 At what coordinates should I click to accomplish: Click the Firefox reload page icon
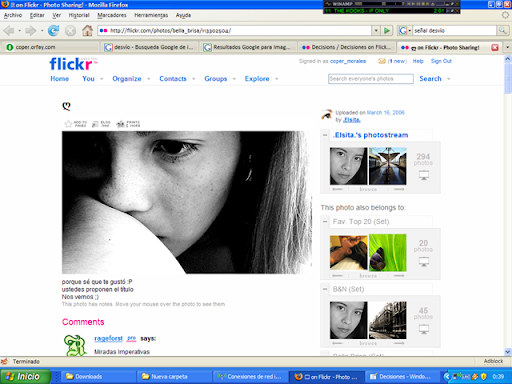click(x=53, y=31)
